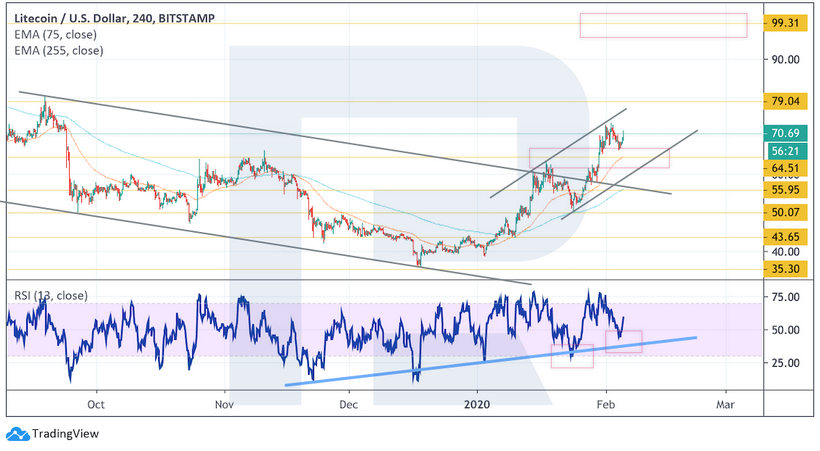Click the RSI 50.00 axis value
820x451 pixels.
(x=785, y=330)
